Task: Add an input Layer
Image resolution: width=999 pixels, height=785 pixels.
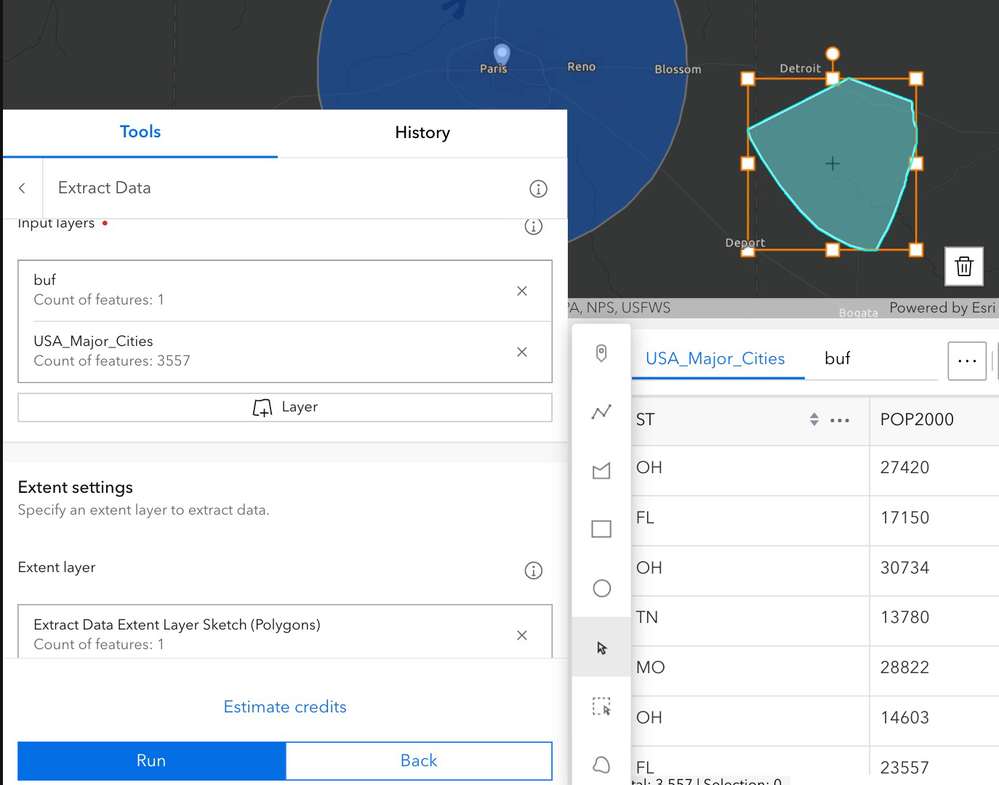Action: [285, 407]
